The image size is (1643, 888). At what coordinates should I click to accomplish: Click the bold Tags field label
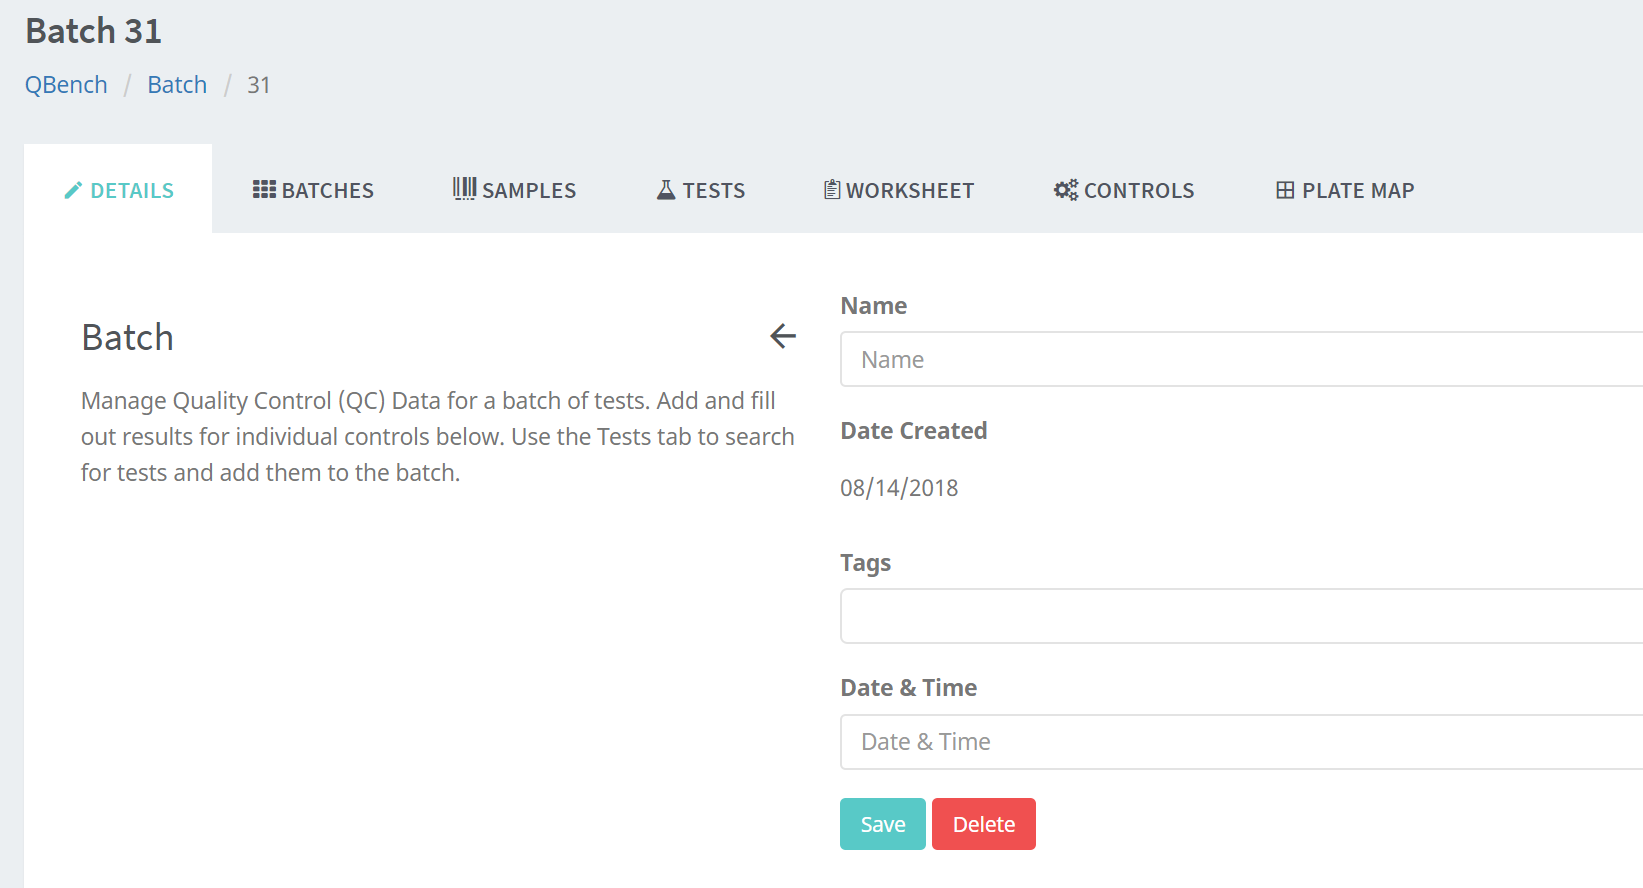click(865, 563)
